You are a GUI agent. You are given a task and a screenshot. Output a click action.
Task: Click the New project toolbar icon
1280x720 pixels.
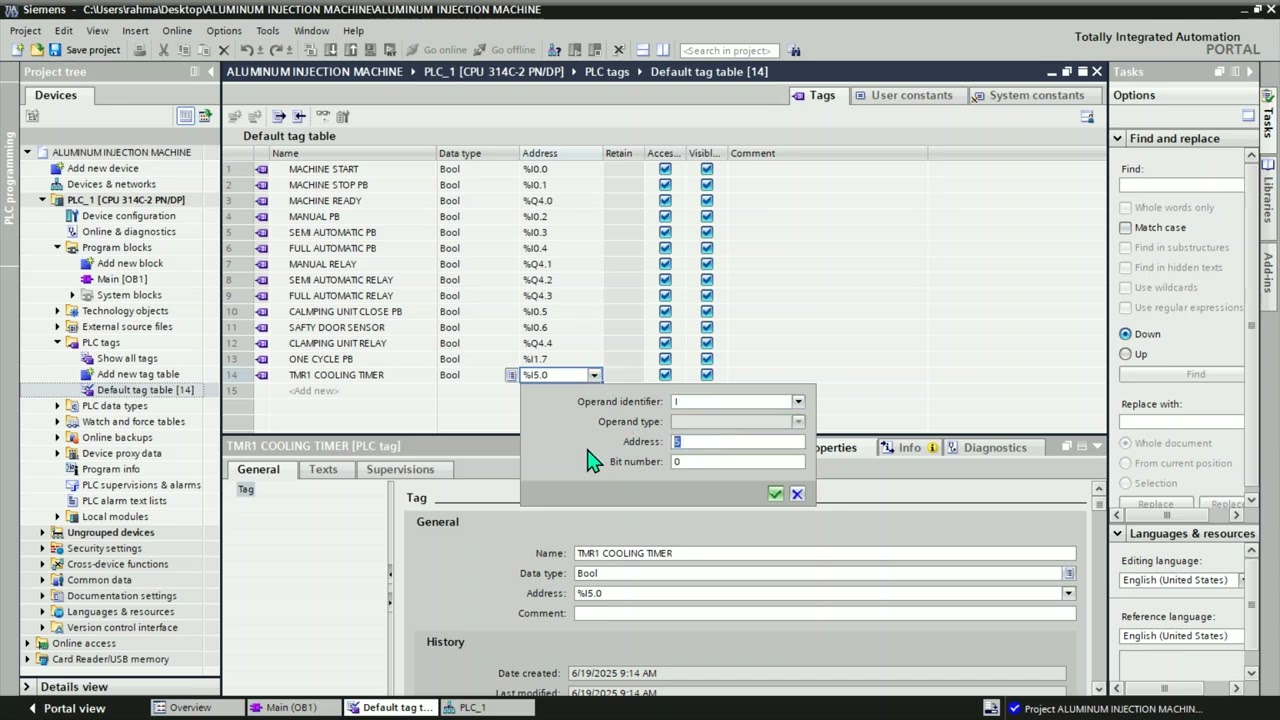coord(18,50)
